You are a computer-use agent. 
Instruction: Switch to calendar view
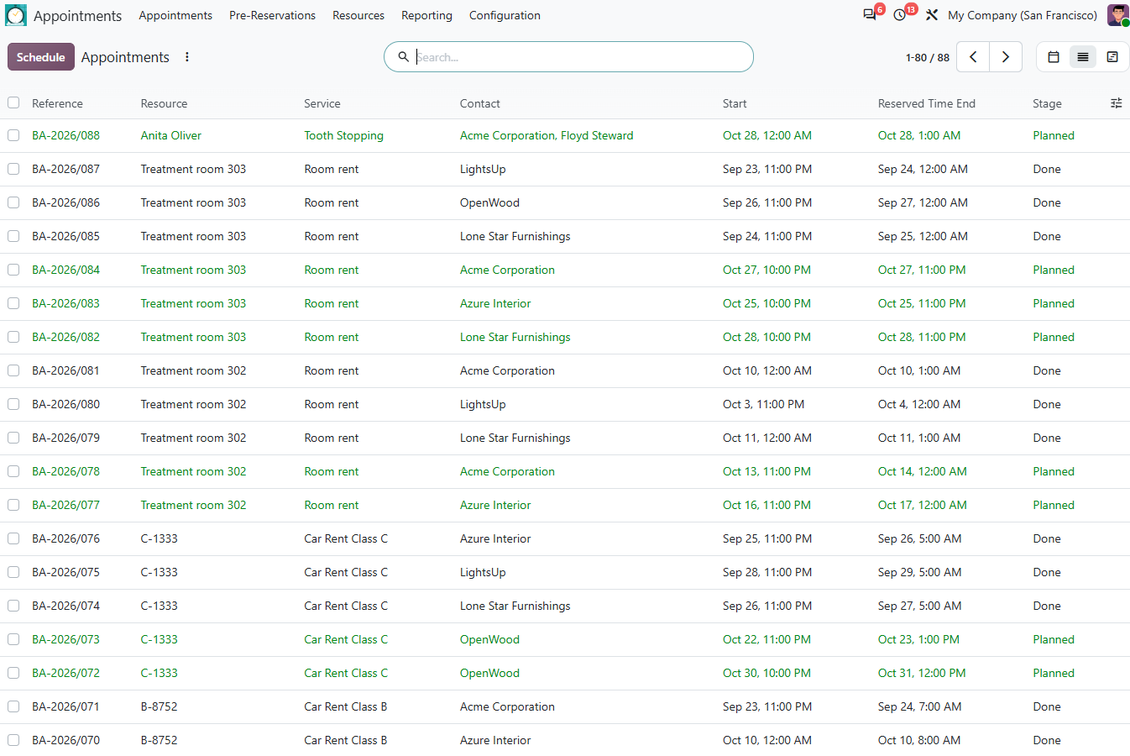point(1053,57)
